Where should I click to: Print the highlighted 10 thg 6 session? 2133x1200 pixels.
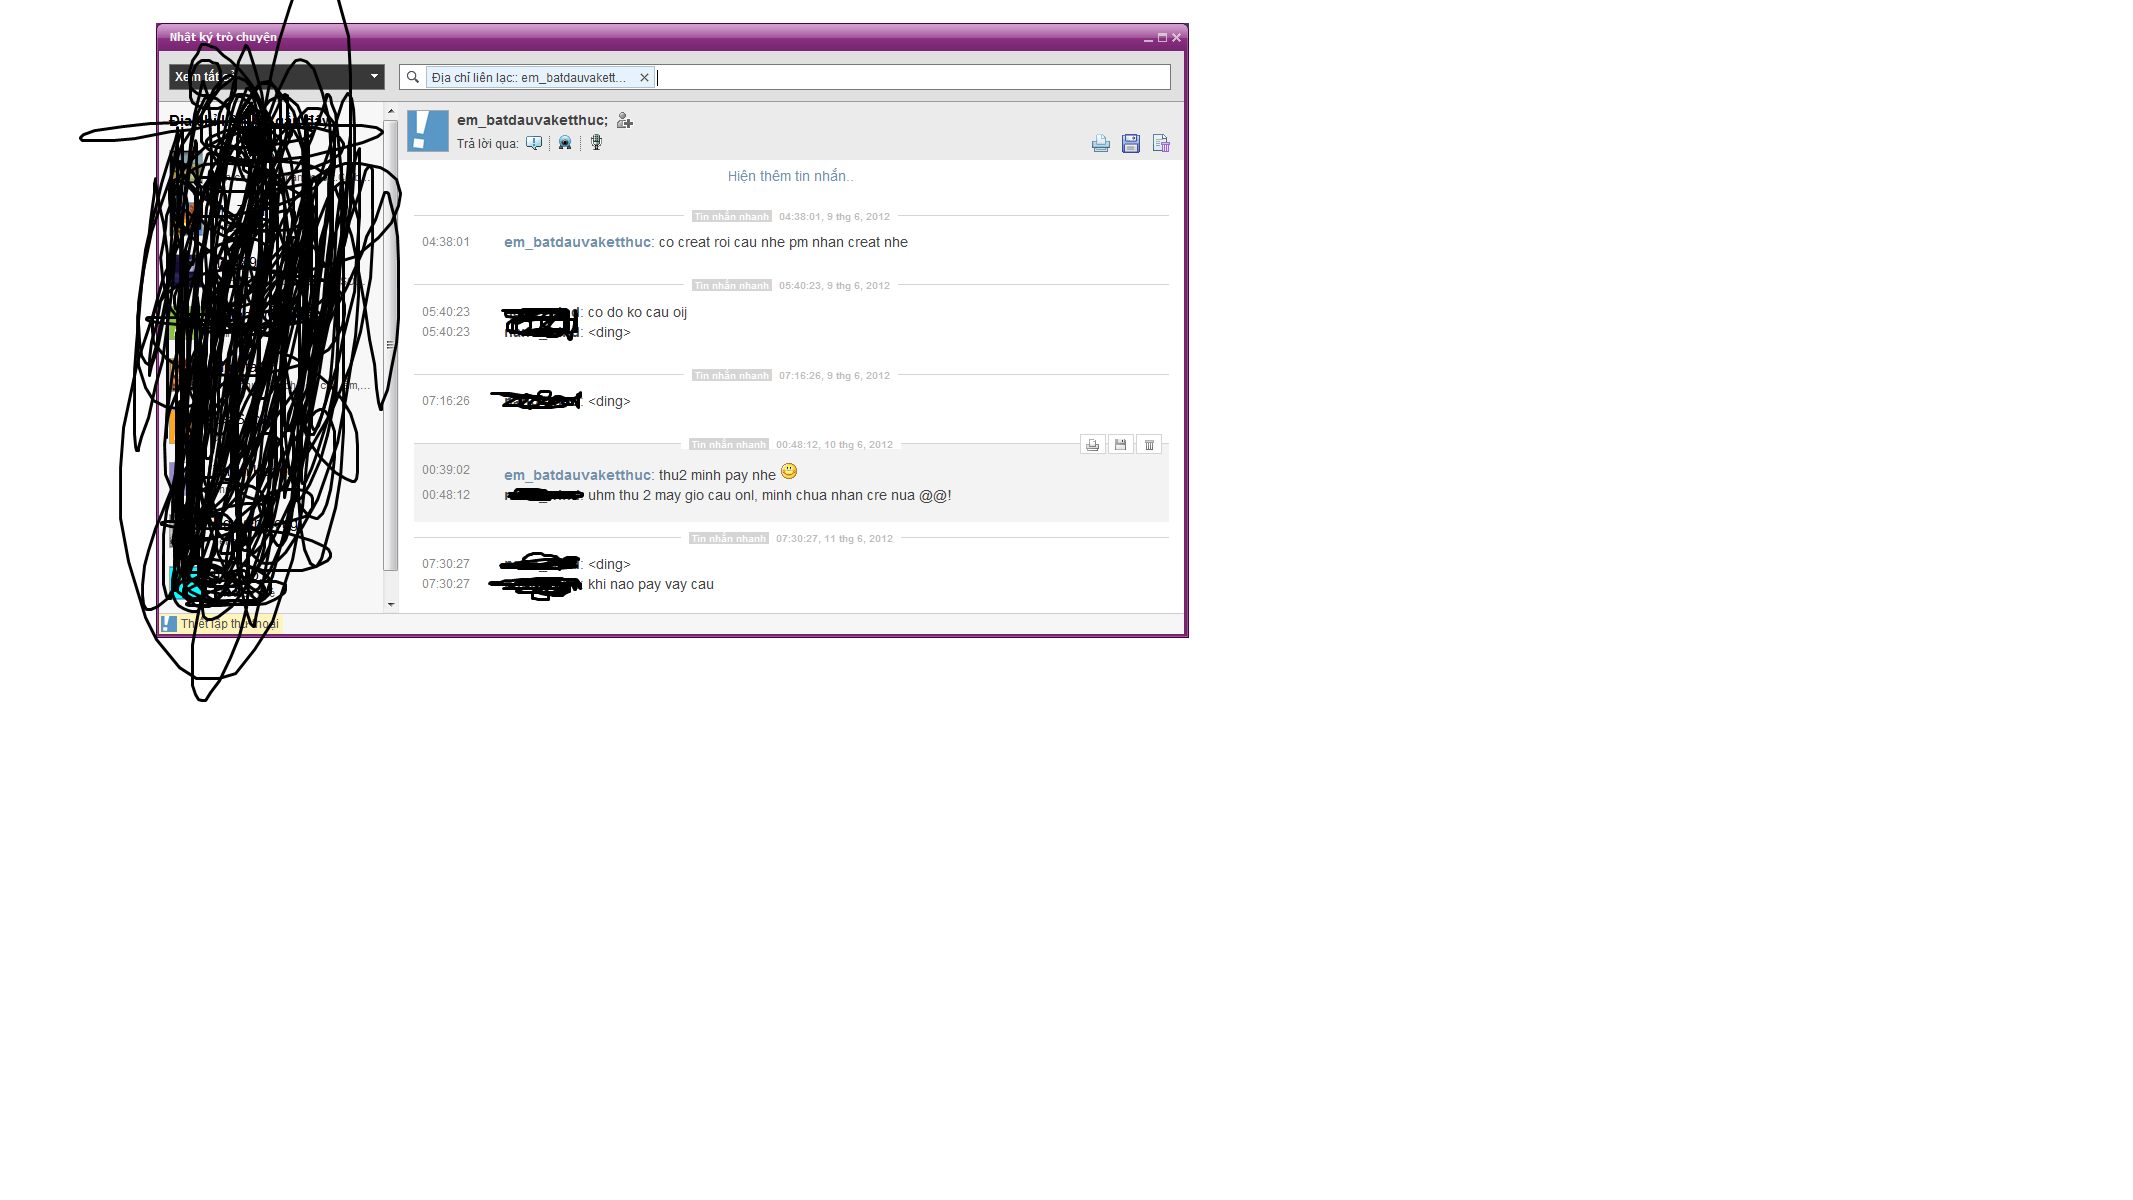[1092, 445]
